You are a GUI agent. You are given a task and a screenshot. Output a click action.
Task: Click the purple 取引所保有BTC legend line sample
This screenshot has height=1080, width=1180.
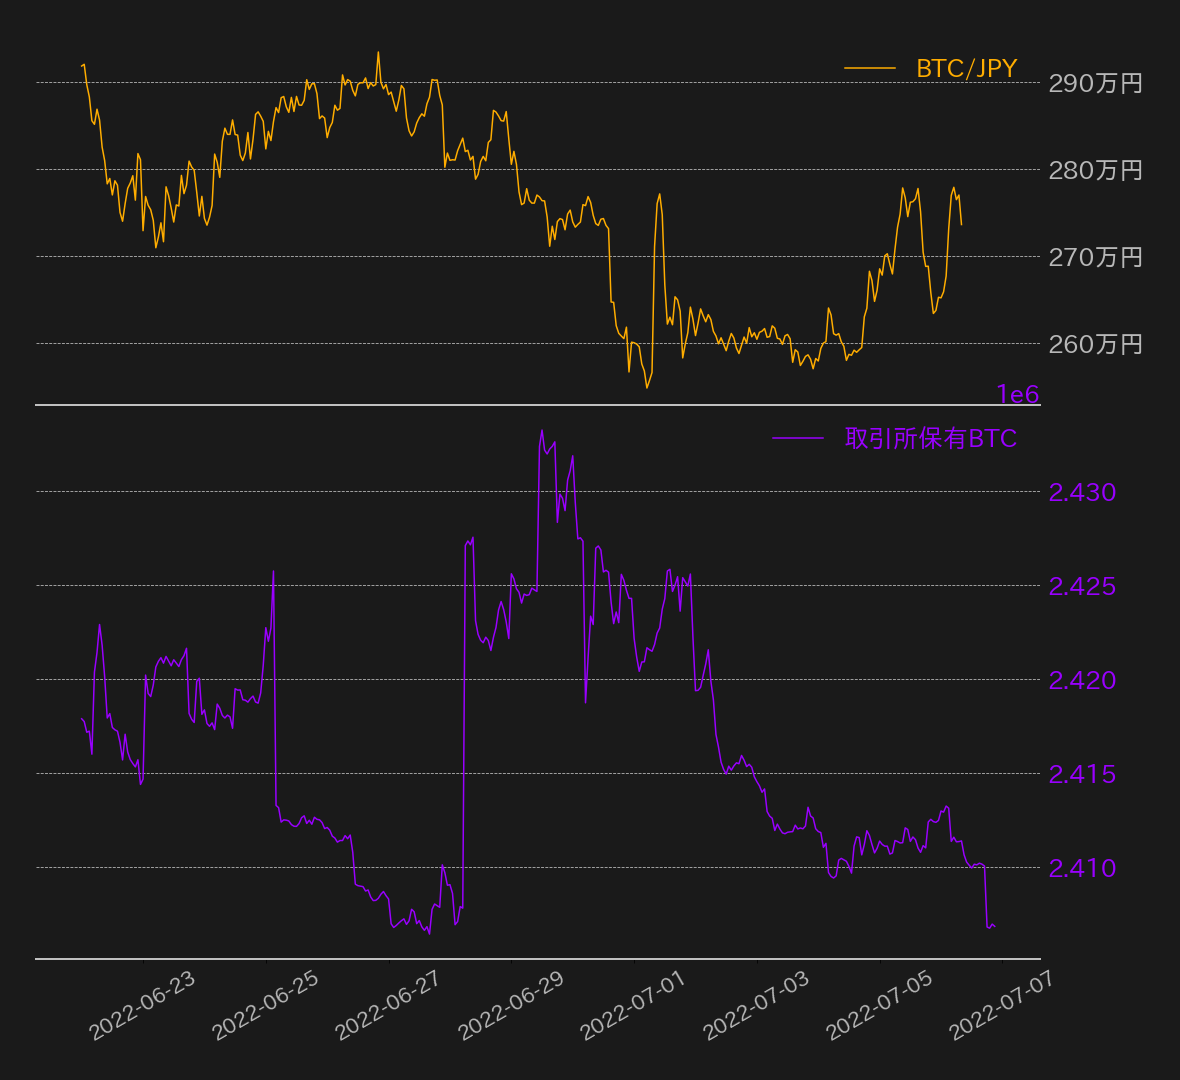click(798, 437)
